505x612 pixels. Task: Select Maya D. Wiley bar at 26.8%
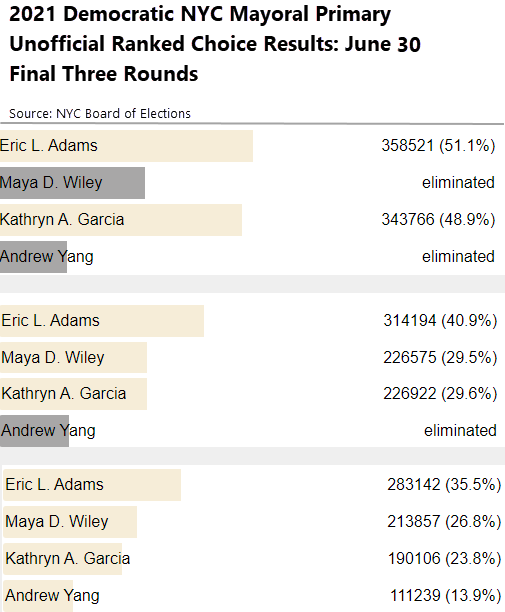coord(70,522)
